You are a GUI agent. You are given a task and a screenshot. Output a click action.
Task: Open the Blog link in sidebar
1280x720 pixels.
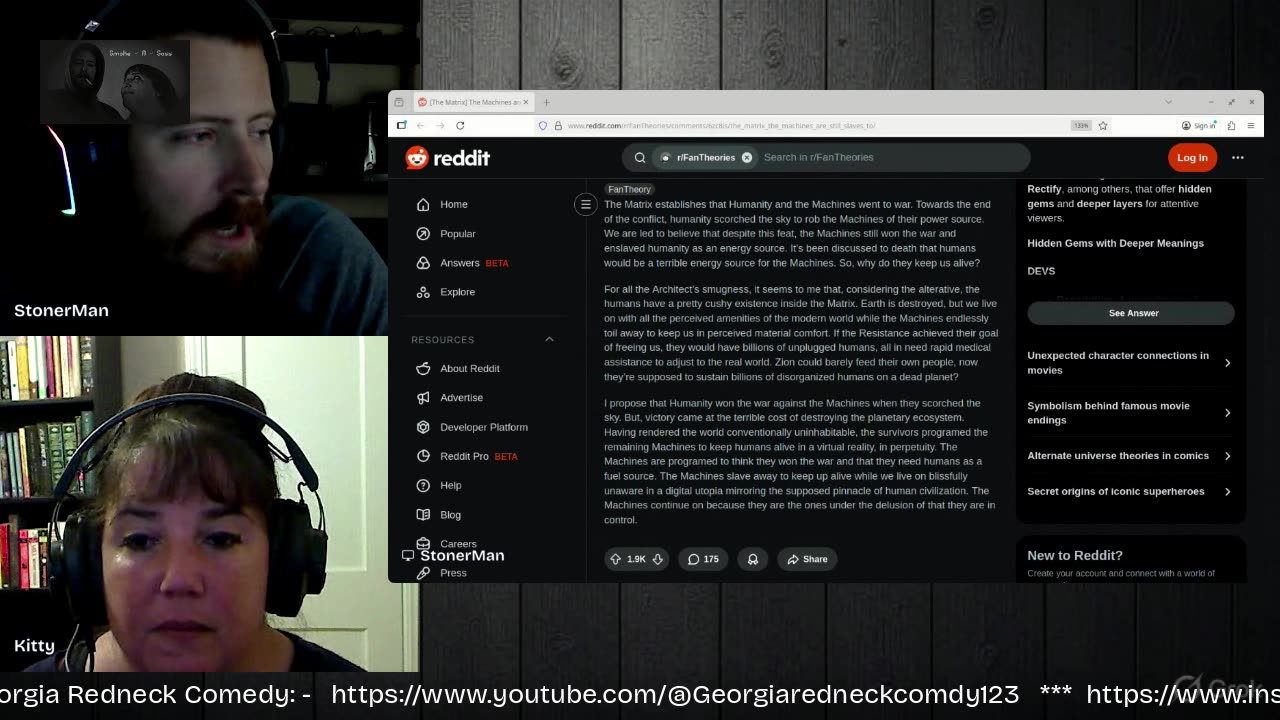point(450,515)
